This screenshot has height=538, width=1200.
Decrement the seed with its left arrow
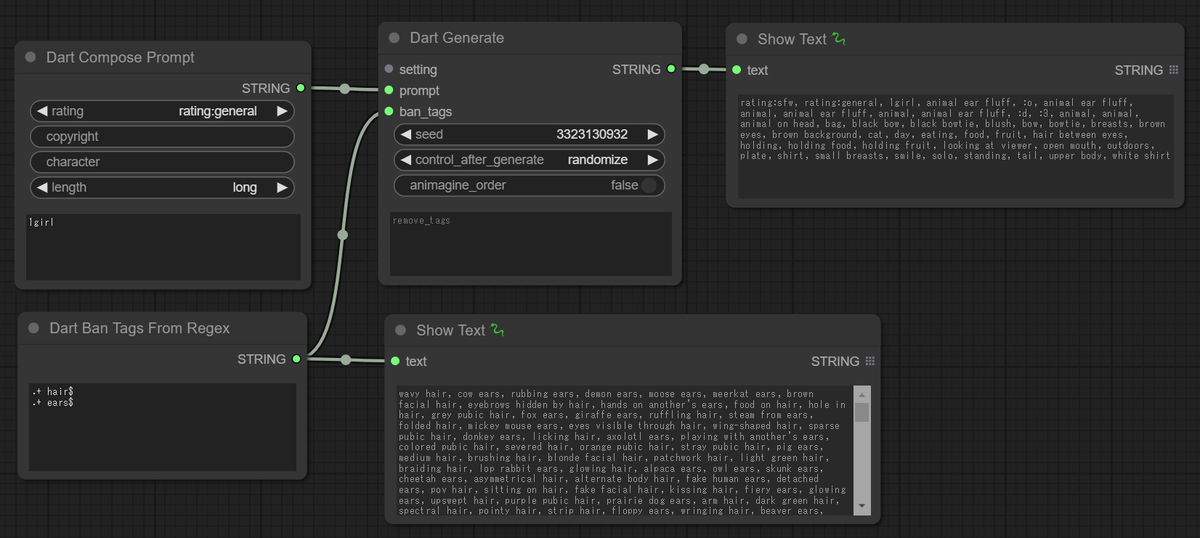click(x=405, y=134)
